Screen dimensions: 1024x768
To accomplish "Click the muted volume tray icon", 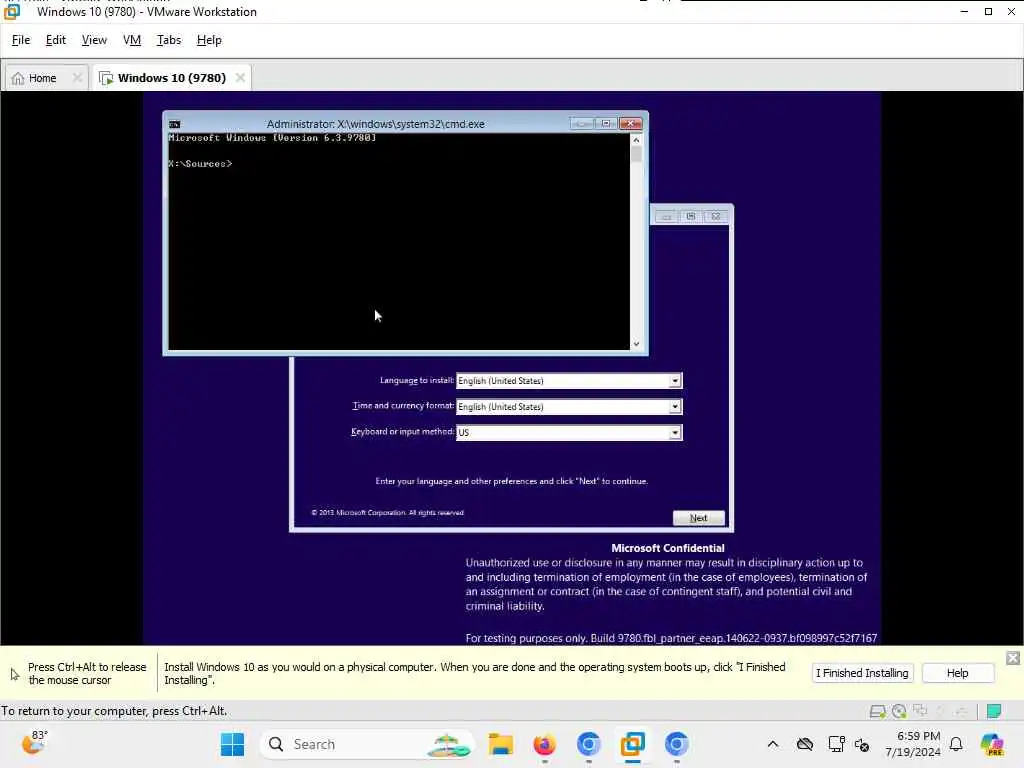I will [862, 744].
